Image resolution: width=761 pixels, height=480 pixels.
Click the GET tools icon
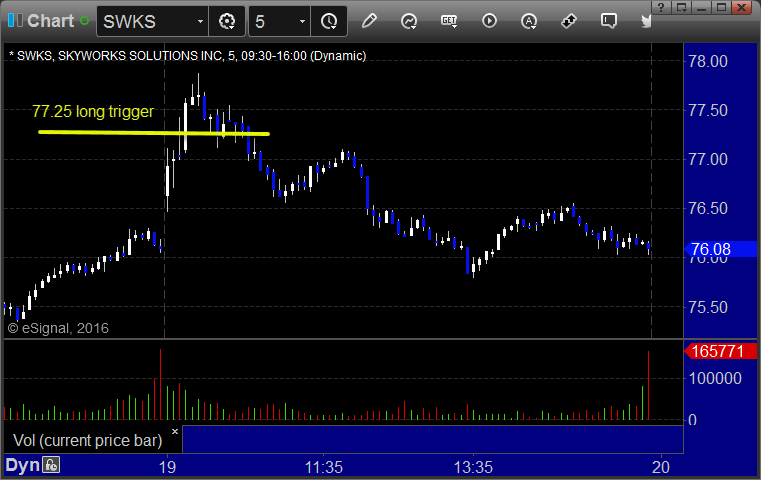pyautogui.click(x=449, y=21)
